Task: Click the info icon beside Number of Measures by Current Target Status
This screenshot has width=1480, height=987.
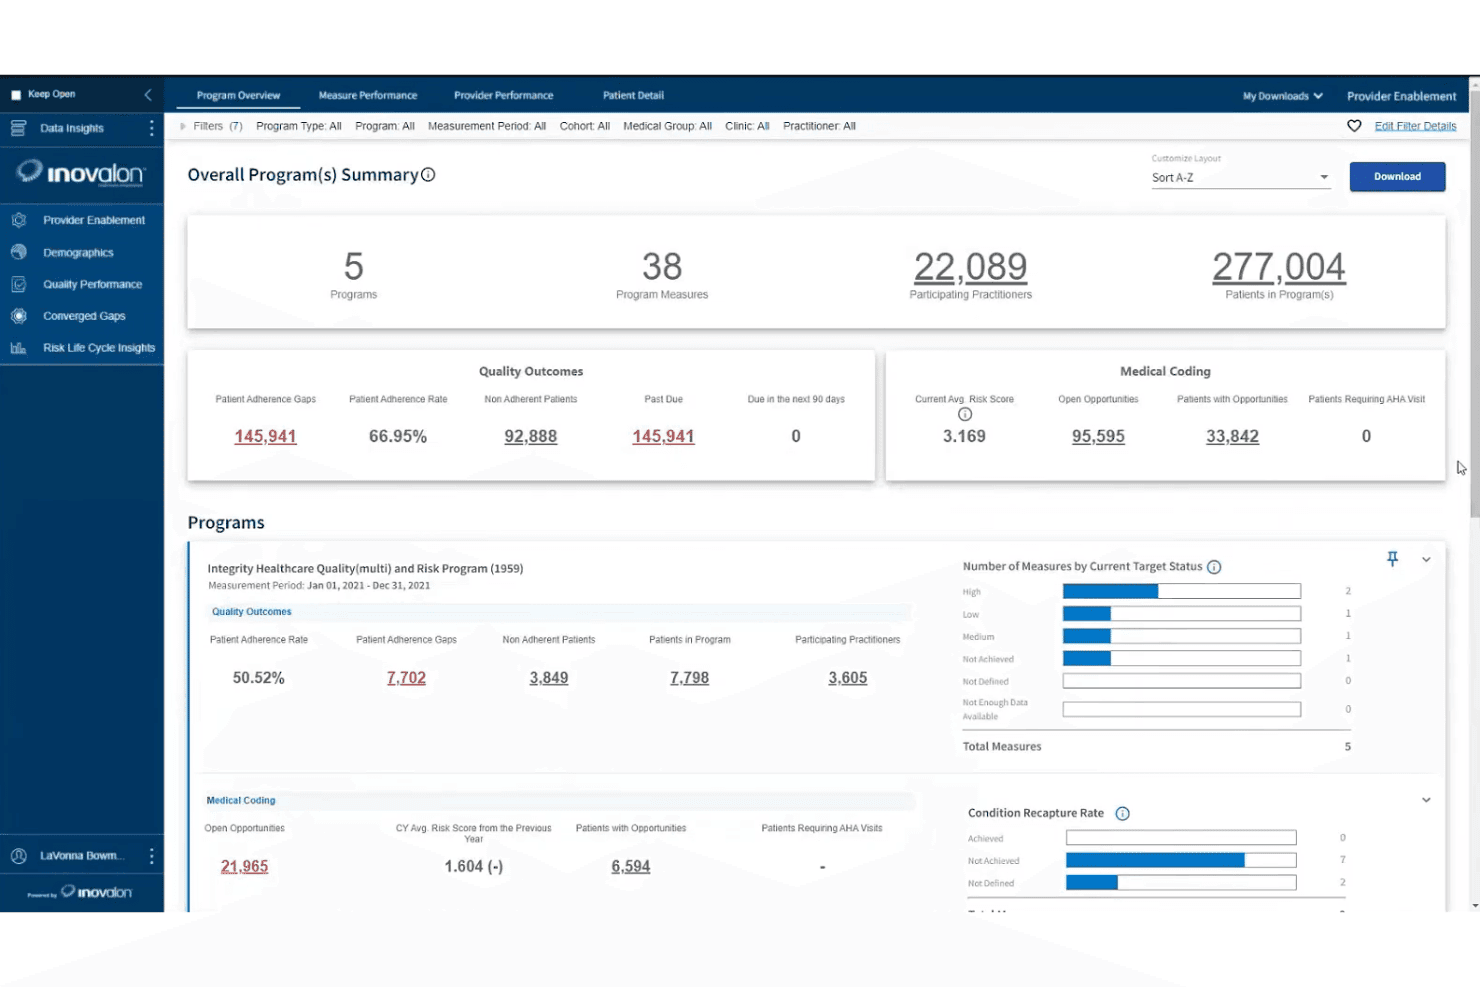Action: (x=1214, y=567)
